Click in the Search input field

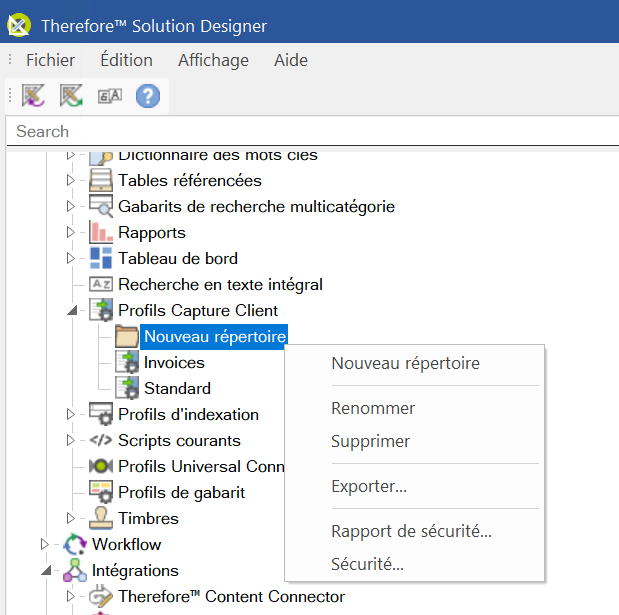[300, 131]
